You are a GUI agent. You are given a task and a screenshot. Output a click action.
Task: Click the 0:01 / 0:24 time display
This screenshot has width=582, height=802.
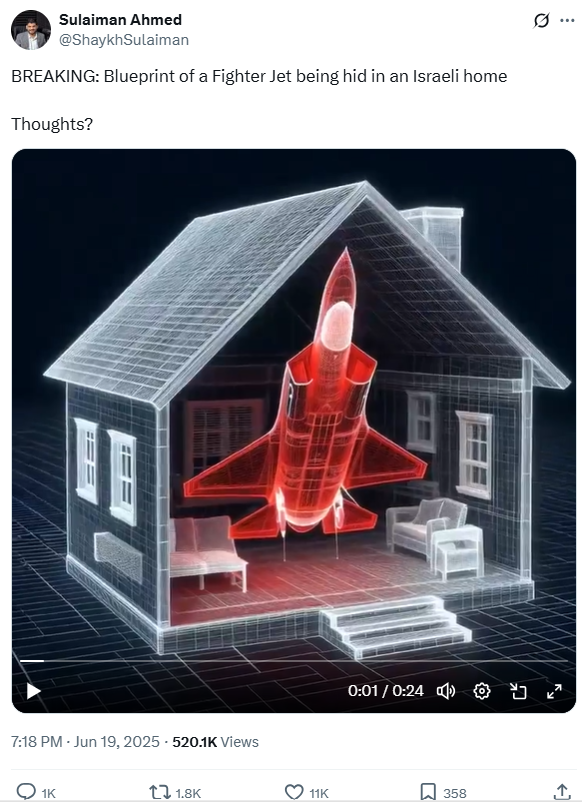click(x=386, y=691)
